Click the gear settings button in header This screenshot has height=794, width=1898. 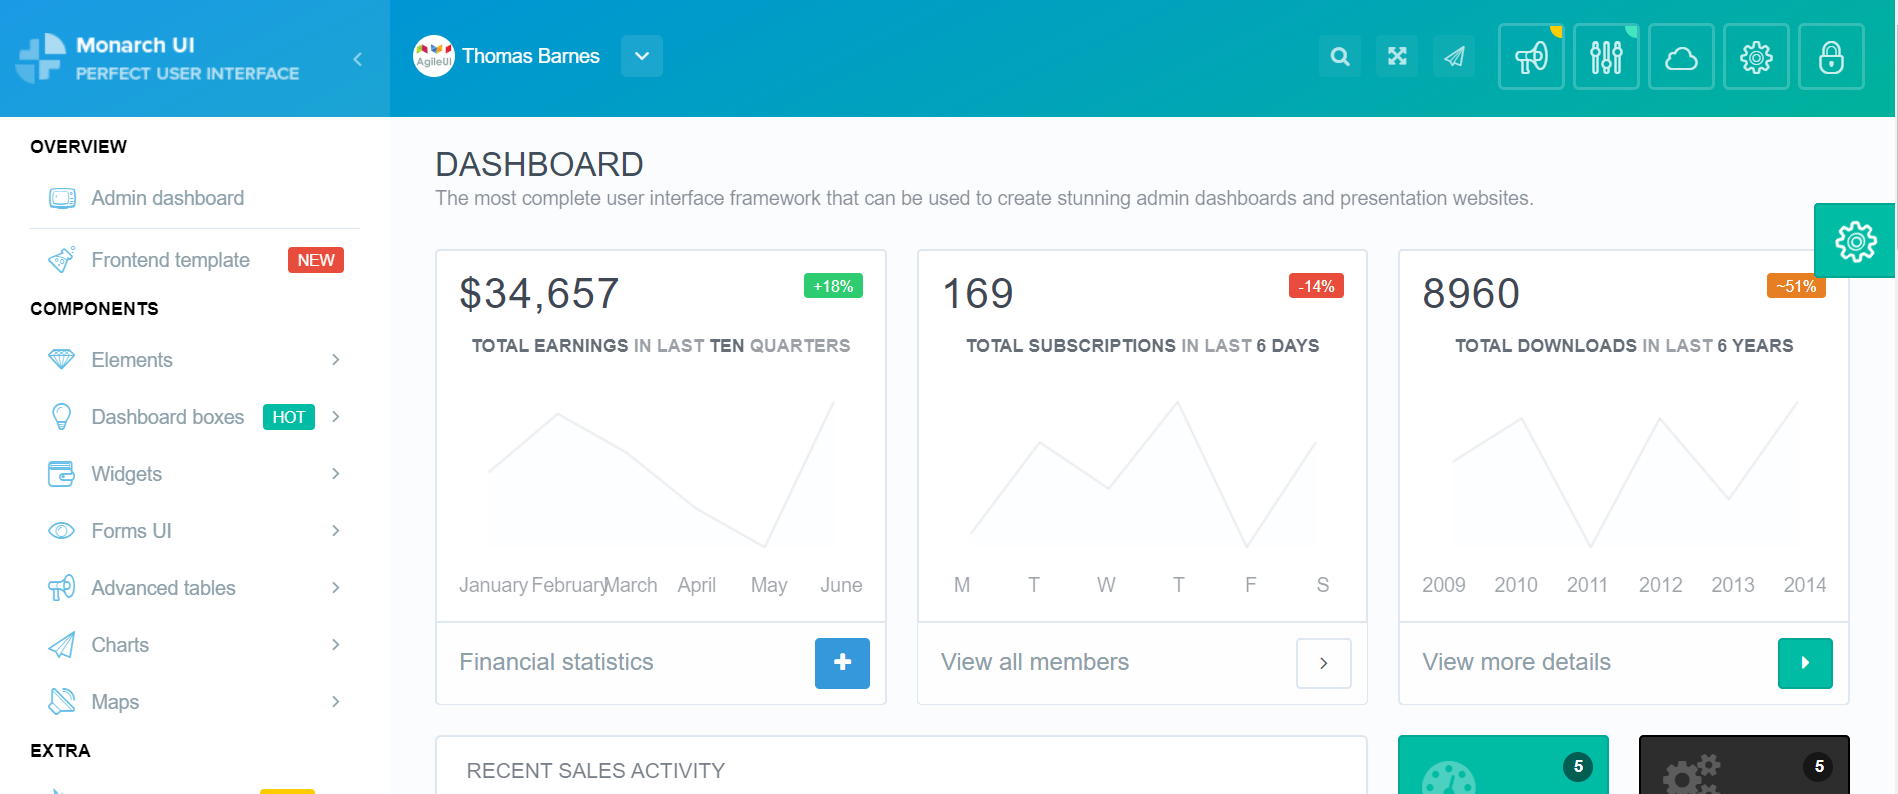tap(1756, 57)
